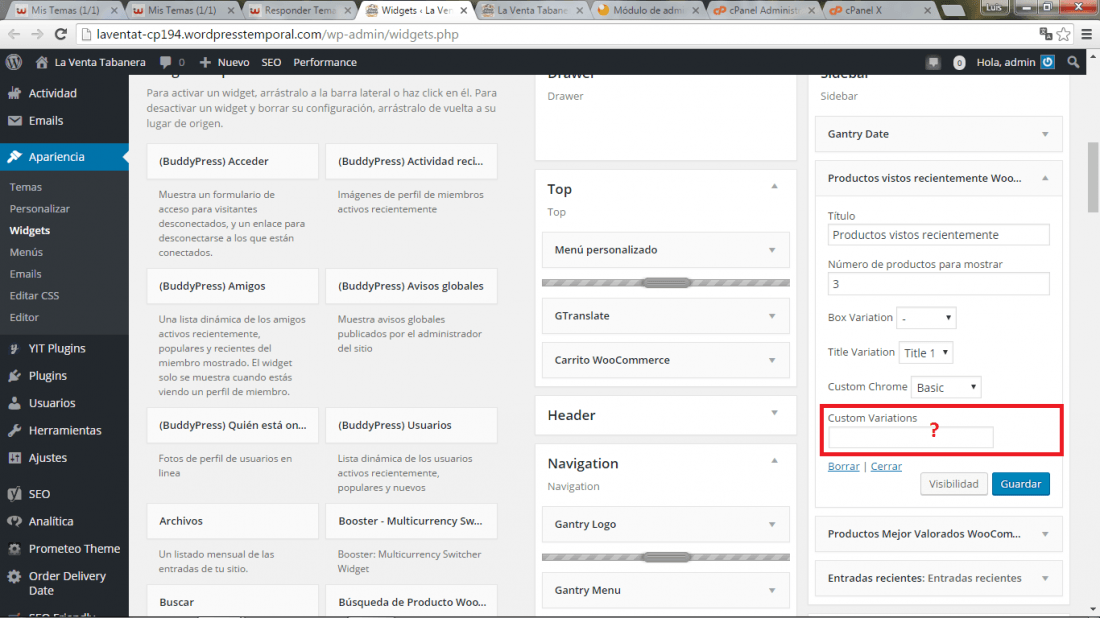1100x618 pixels.
Task: Open the Temas submenu item
Action: pyautogui.click(x=26, y=187)
